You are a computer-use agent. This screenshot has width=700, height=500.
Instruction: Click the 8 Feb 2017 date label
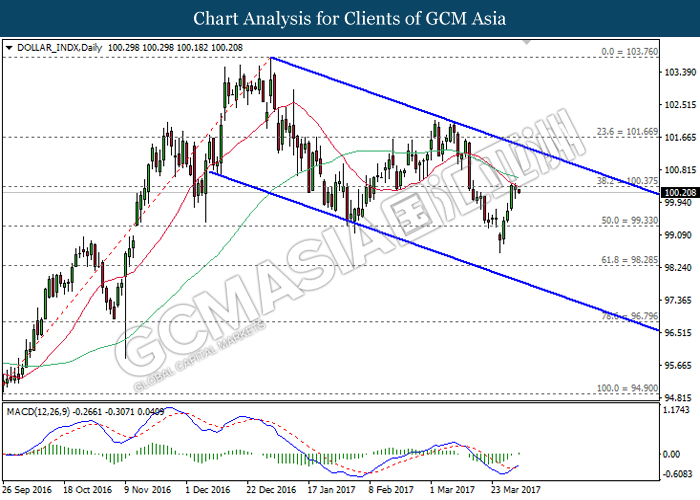pyautogui.click(x=392, y=490)
